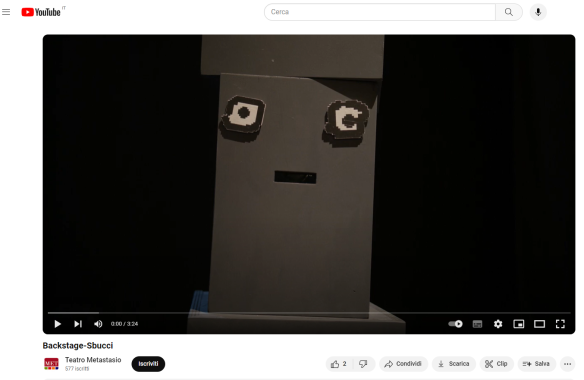Expand the three-dot more actions menu
The image size is (584, 380).
coord(568,364)
